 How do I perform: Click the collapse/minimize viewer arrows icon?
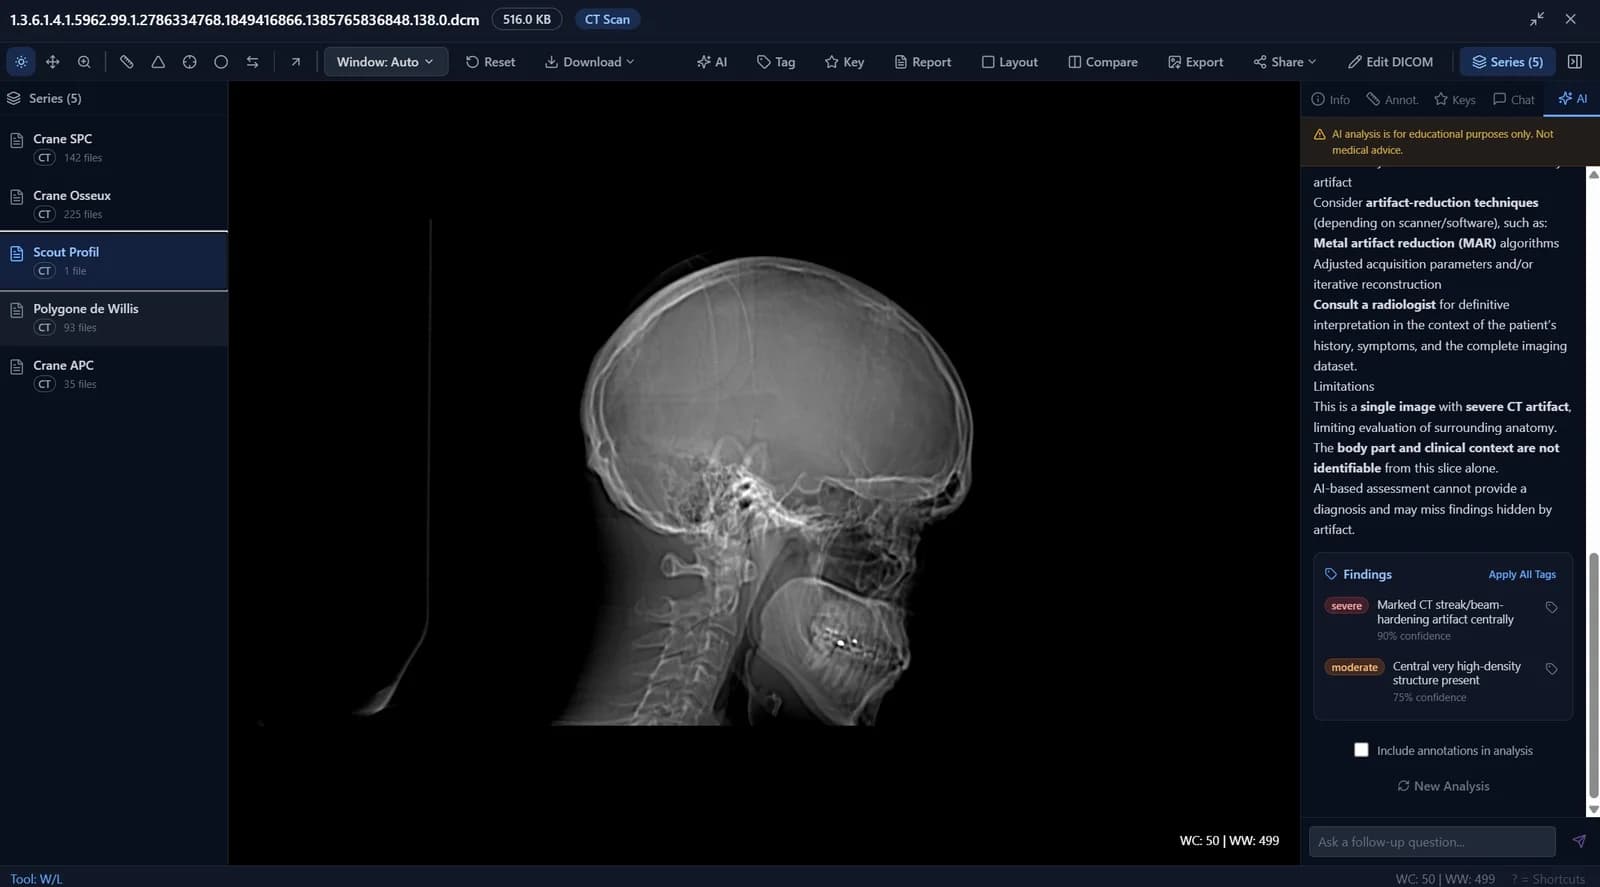click(x=1537, y=19)
